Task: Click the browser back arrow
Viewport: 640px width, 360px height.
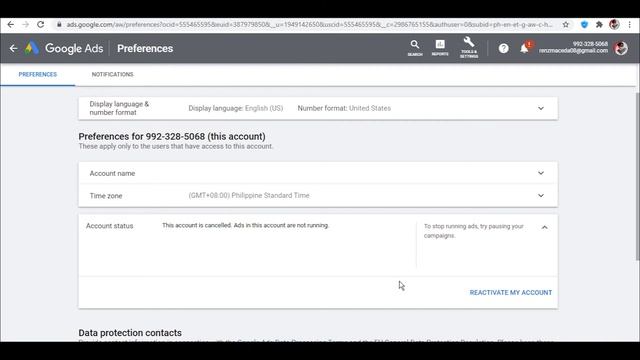Action: coord(11,24)
